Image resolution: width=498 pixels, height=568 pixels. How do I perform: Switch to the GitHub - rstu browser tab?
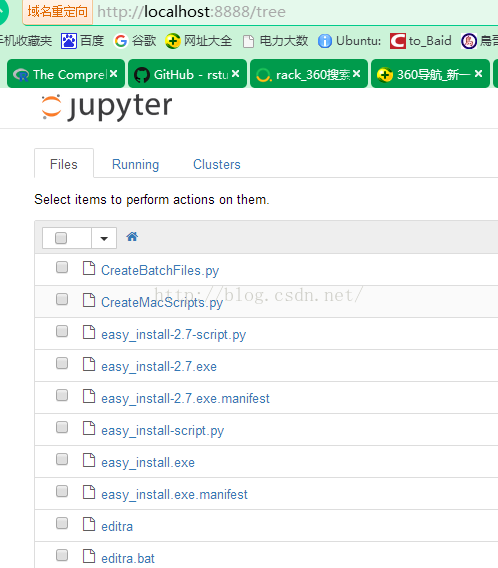tap(187, 74)
